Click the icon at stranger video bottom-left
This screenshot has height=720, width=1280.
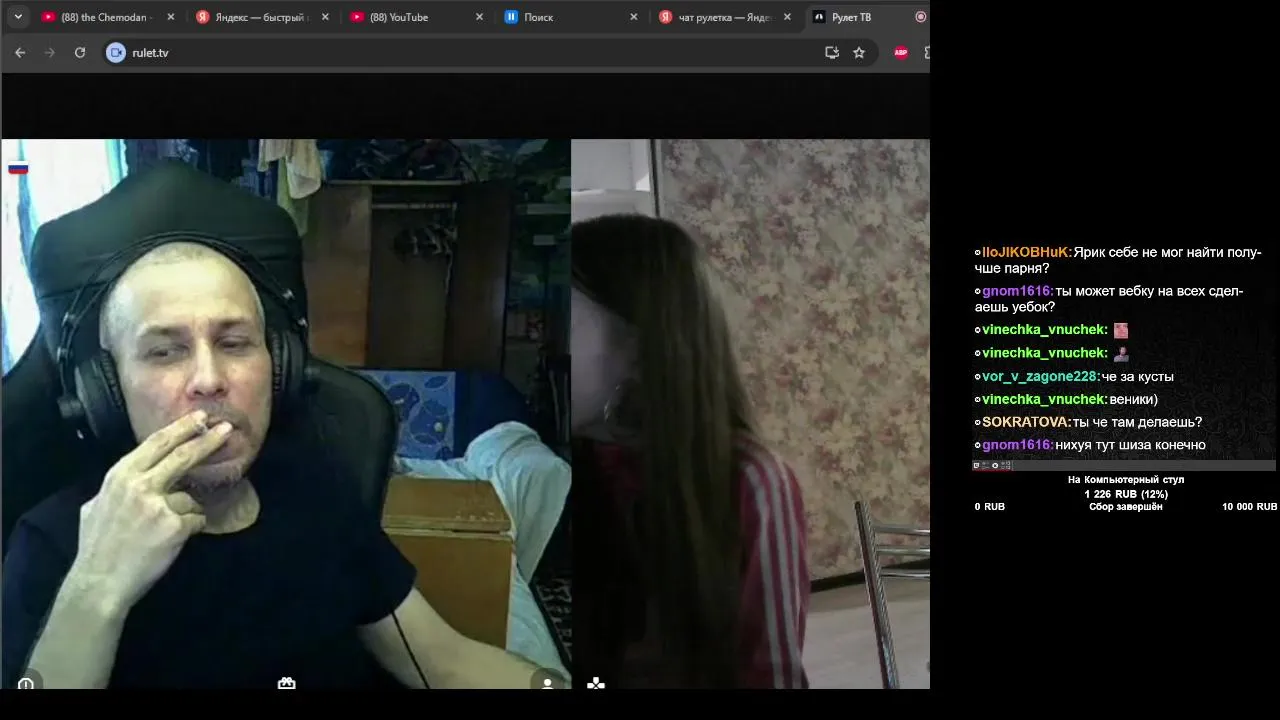tap(596, 684)
